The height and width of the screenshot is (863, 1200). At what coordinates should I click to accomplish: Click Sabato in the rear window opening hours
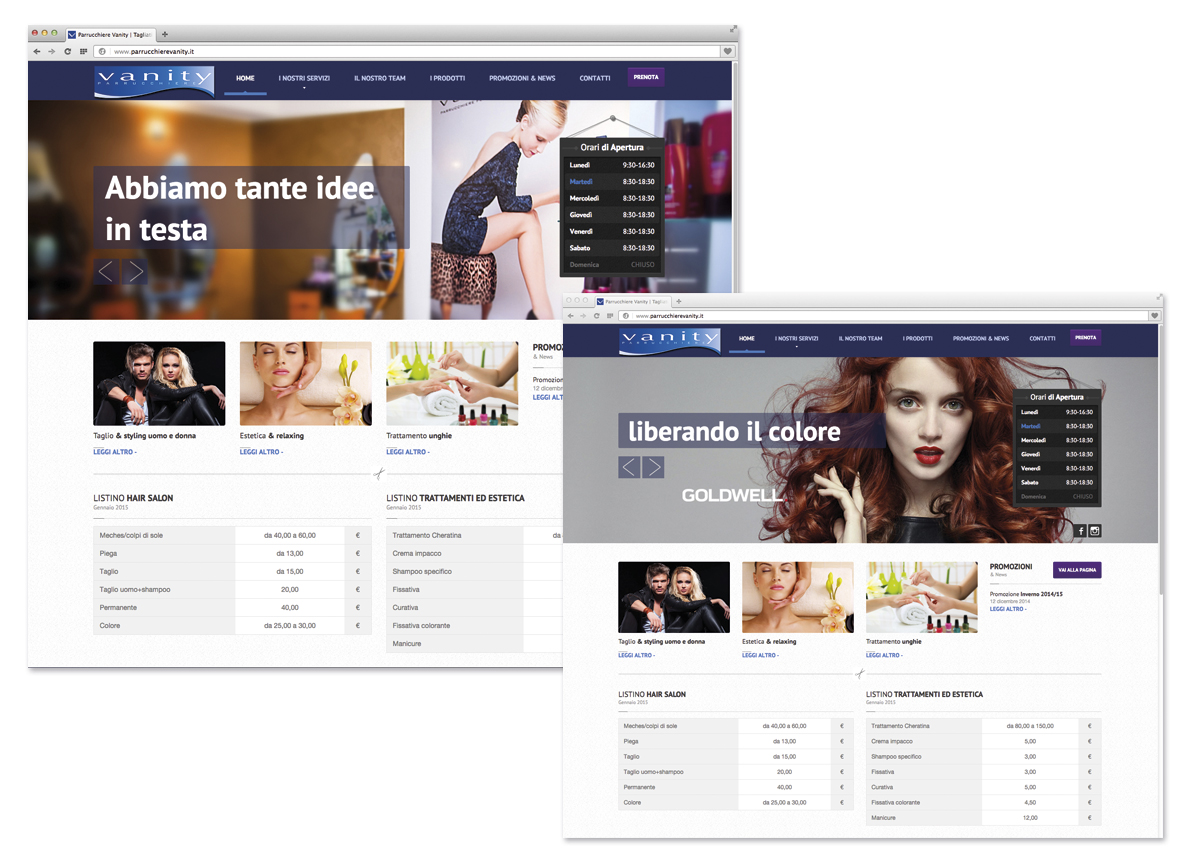(x=612, y=248)
